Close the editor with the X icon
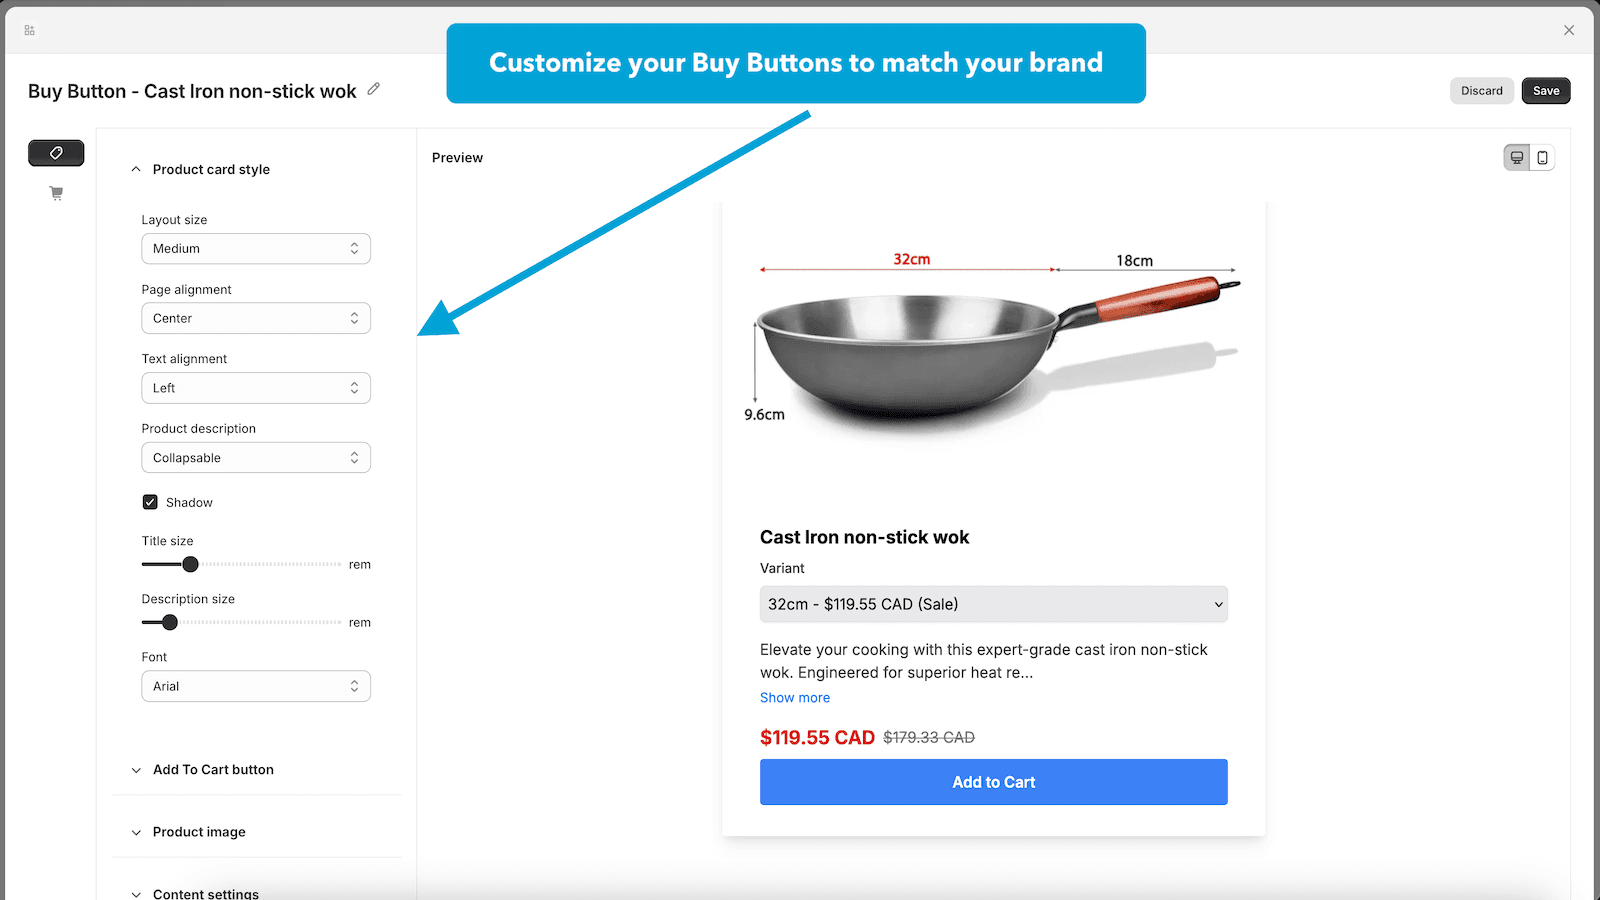Viewport: 1600px width, 900px height. click(x=1569, y=30)
